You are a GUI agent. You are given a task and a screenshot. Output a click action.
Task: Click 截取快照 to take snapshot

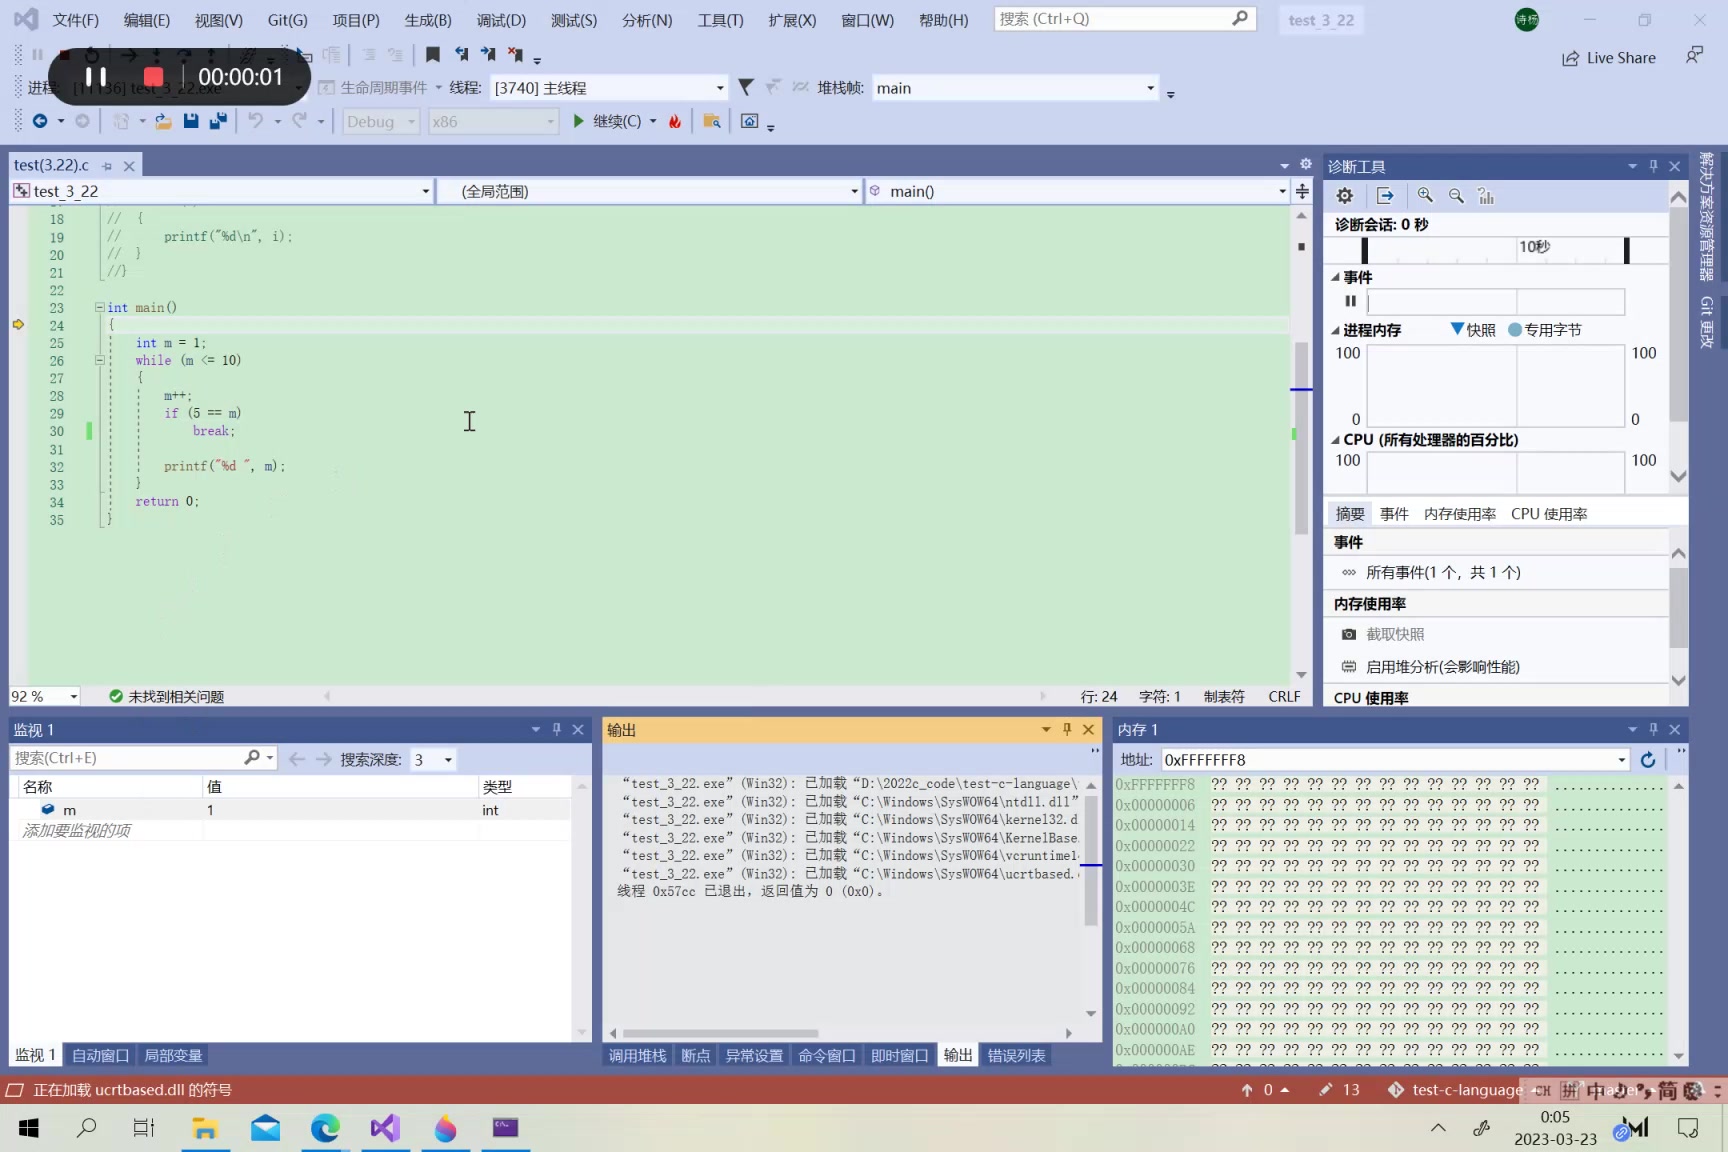click(x=1395, y=634)
